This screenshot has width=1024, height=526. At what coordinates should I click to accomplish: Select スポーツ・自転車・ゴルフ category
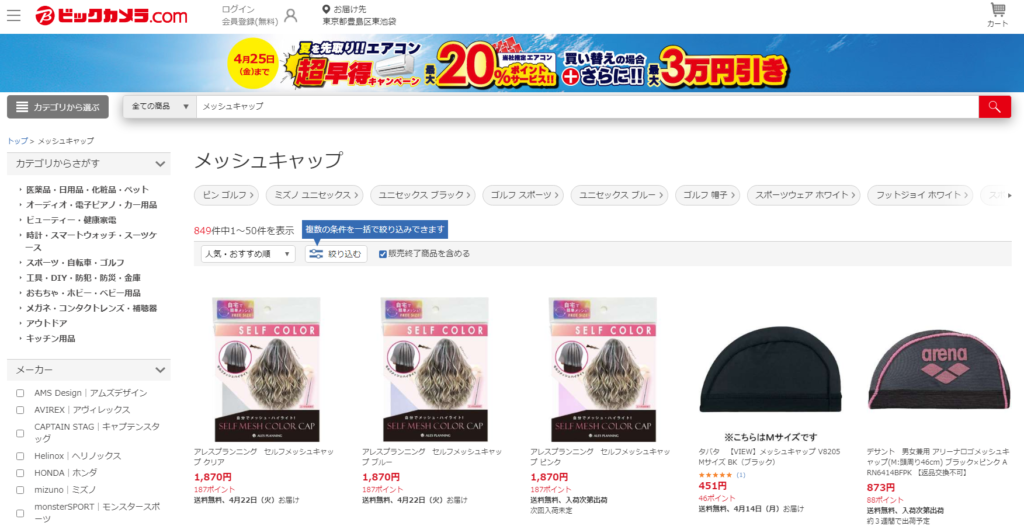pyautogui.click(x=75, y=263)
